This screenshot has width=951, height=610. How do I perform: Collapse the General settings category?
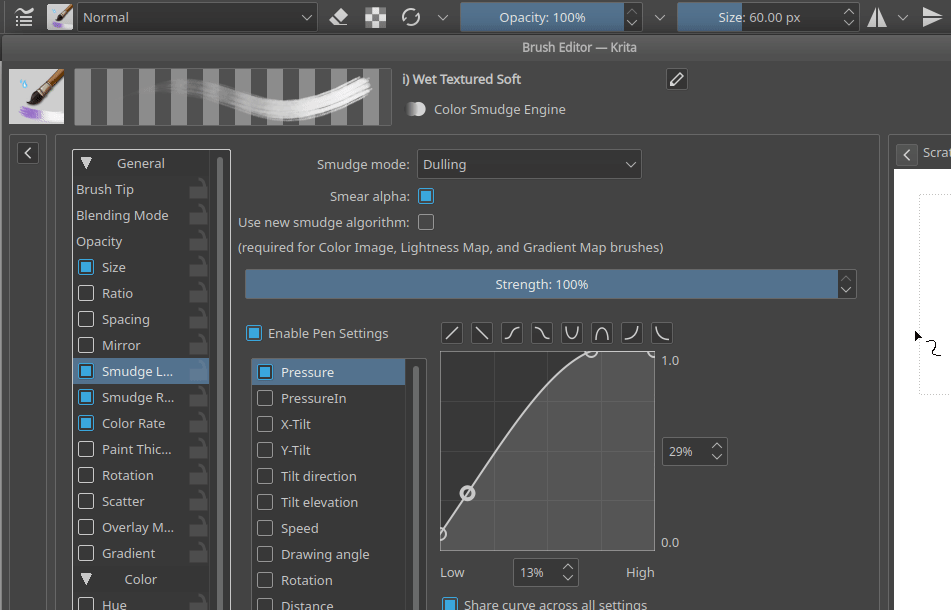pos(86,163)
